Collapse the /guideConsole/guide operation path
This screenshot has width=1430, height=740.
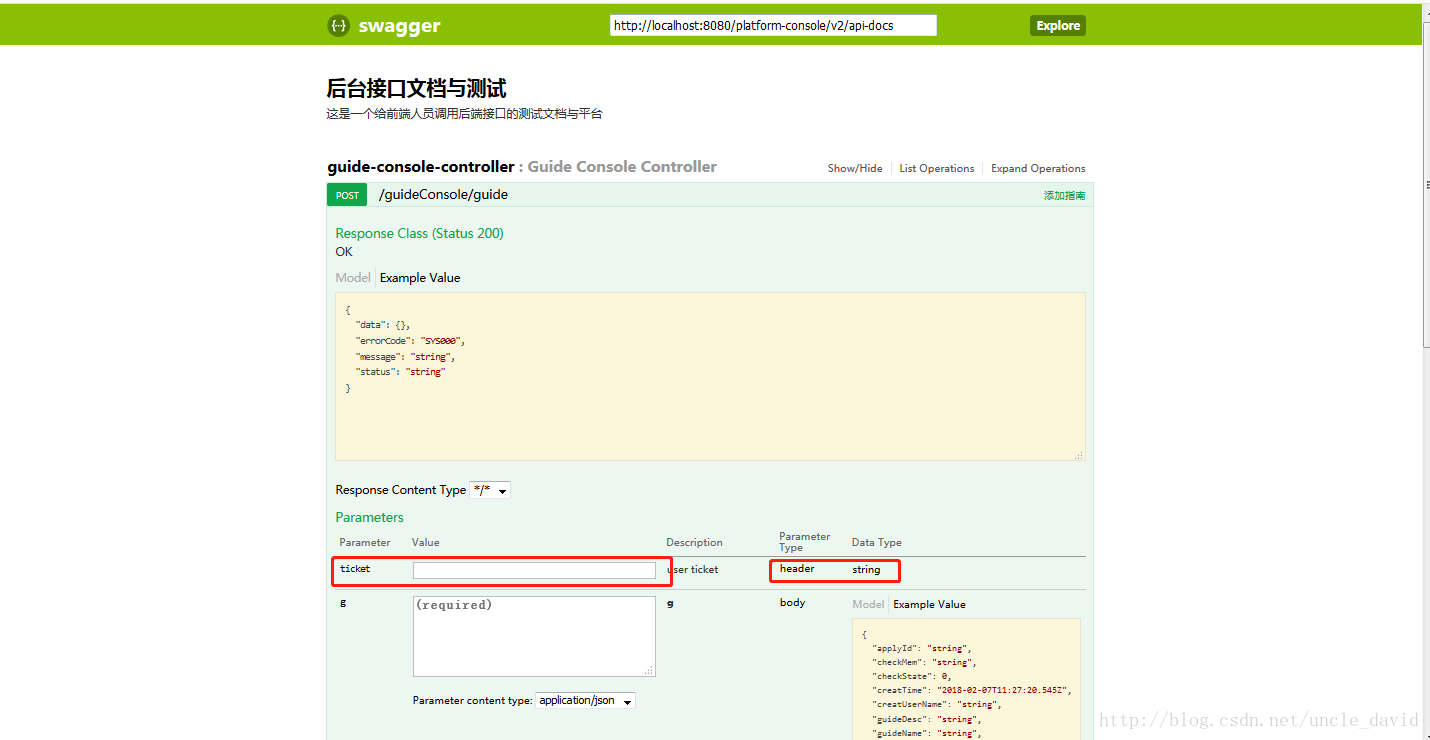[443, 195]
